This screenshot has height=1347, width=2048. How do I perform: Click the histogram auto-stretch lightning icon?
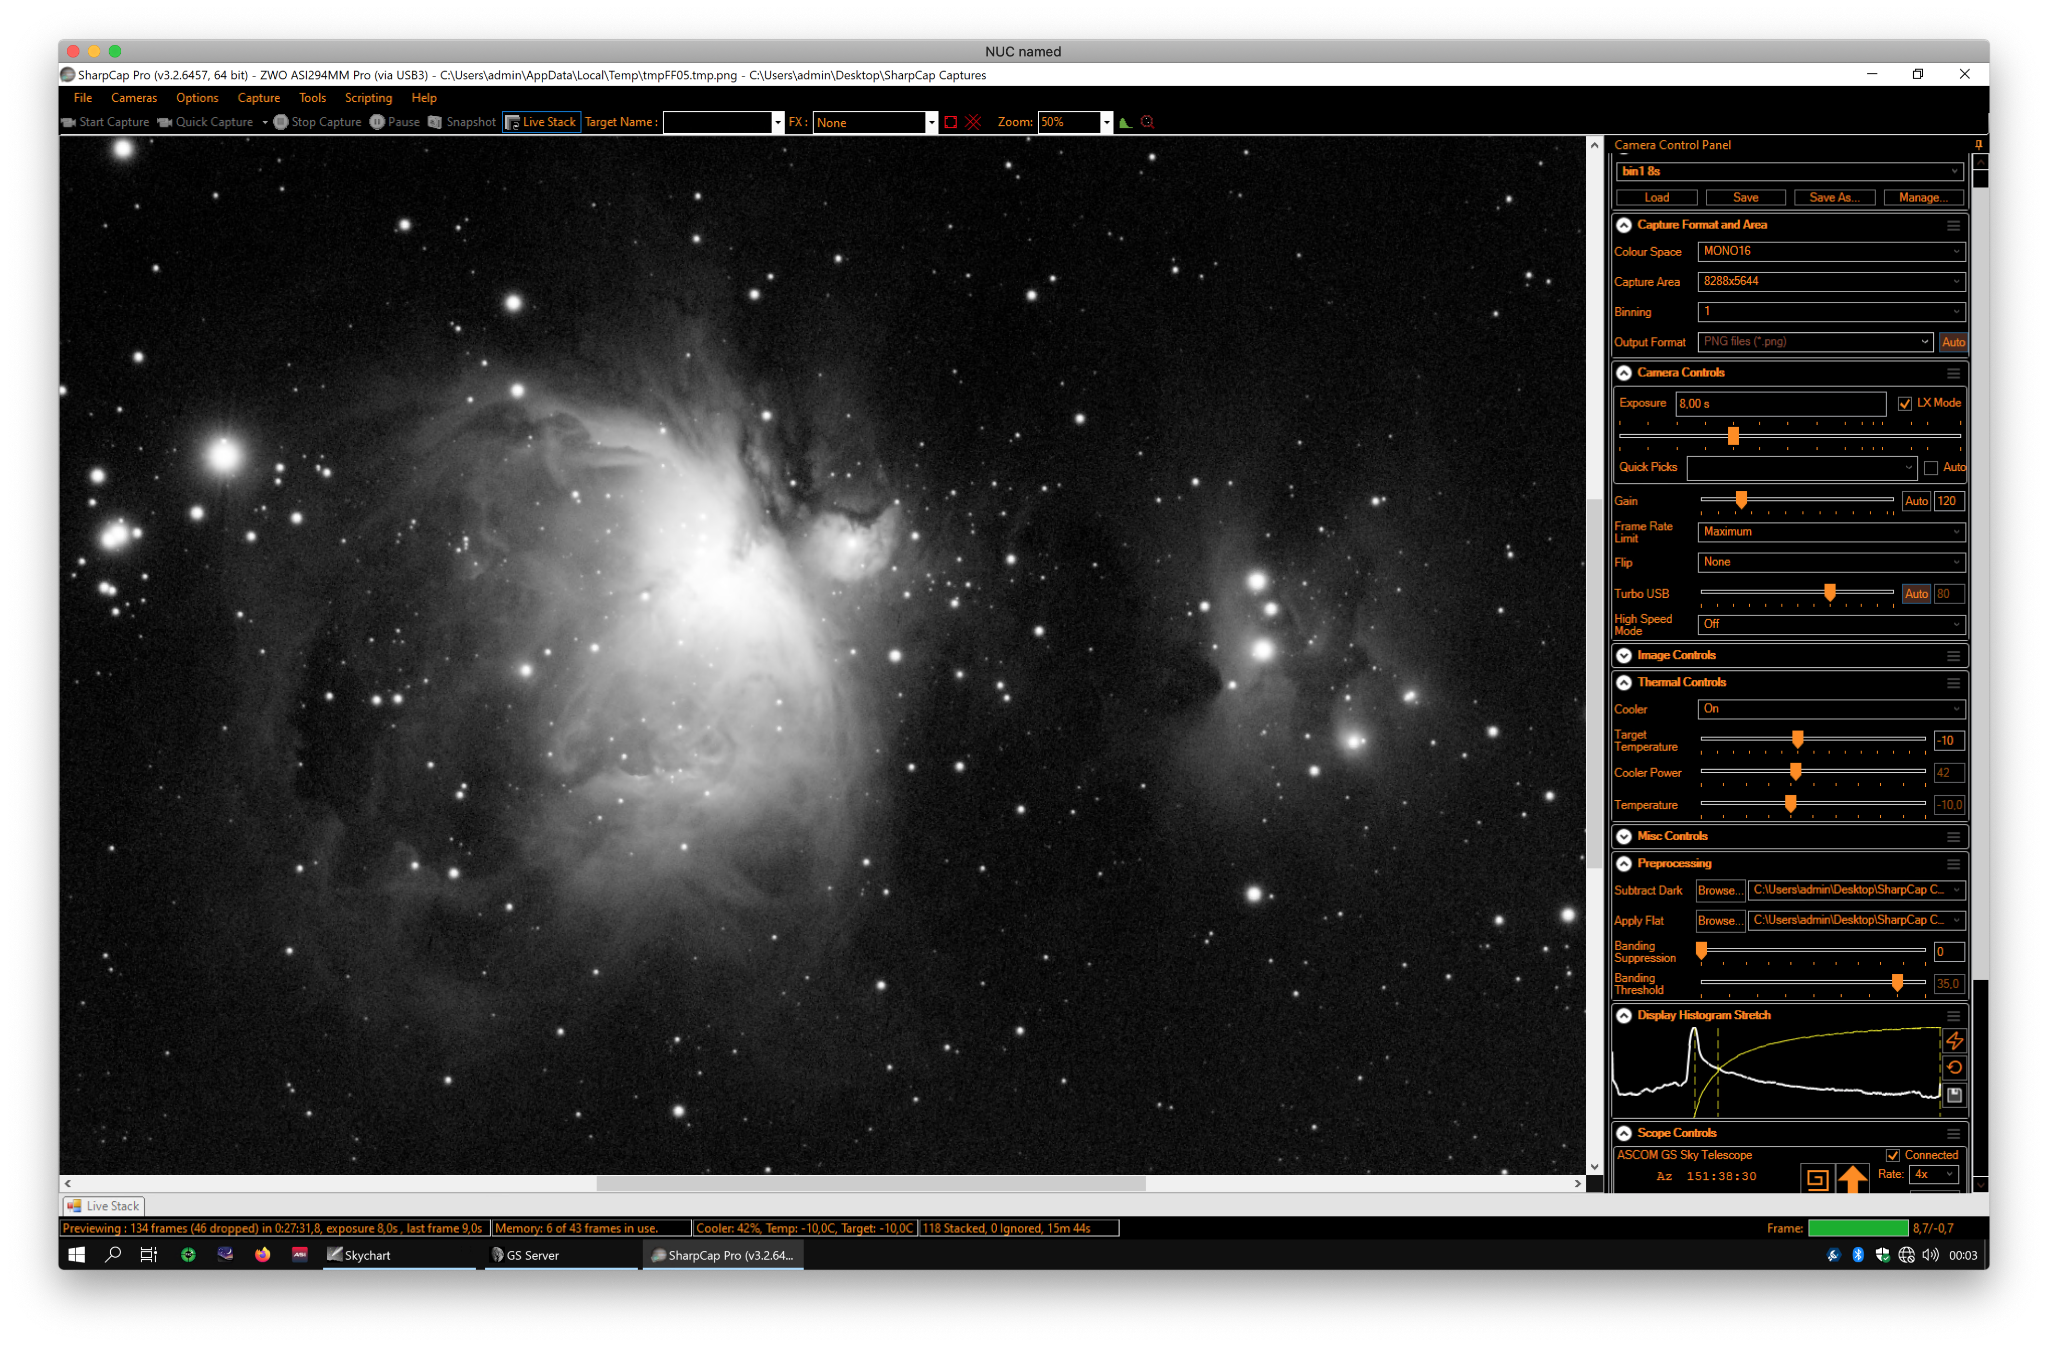point(1954,1041)
